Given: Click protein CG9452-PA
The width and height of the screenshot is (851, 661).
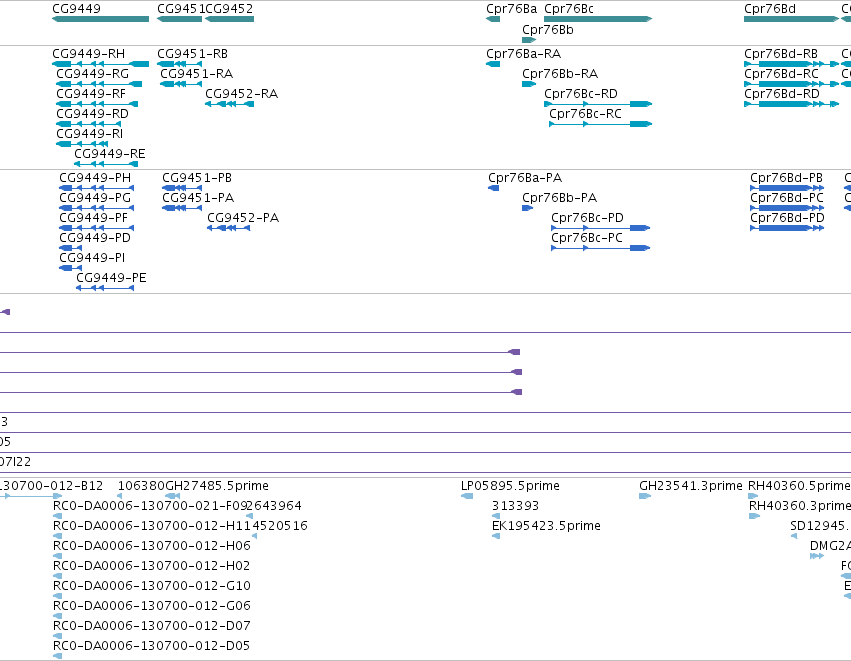Looking at the screenshot, I should (243, 218).
